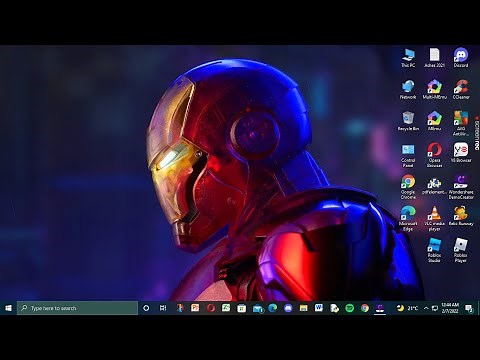Launch the Microsoft Edge desktop shortcut

pyautogui.click(x=408, y=219)
